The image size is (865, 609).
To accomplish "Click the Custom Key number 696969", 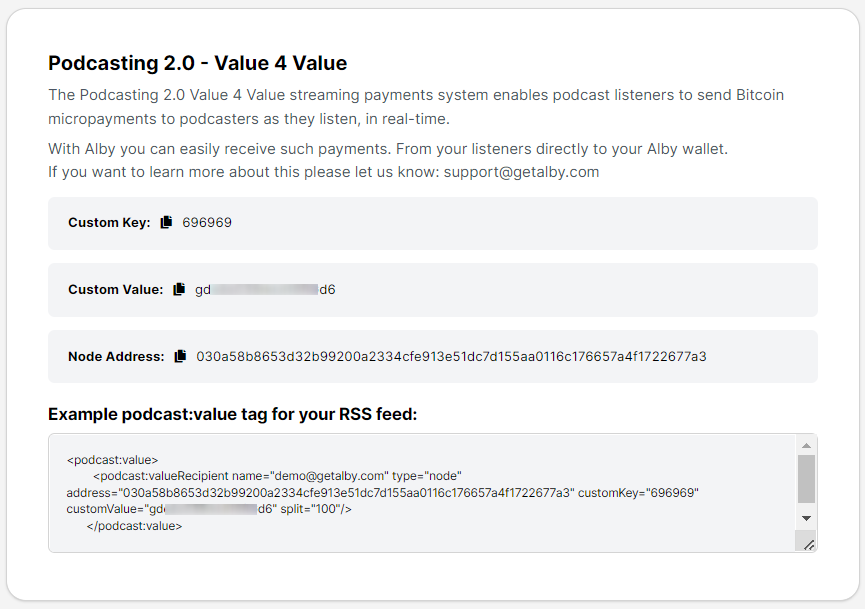I will (x=207, y=222).
